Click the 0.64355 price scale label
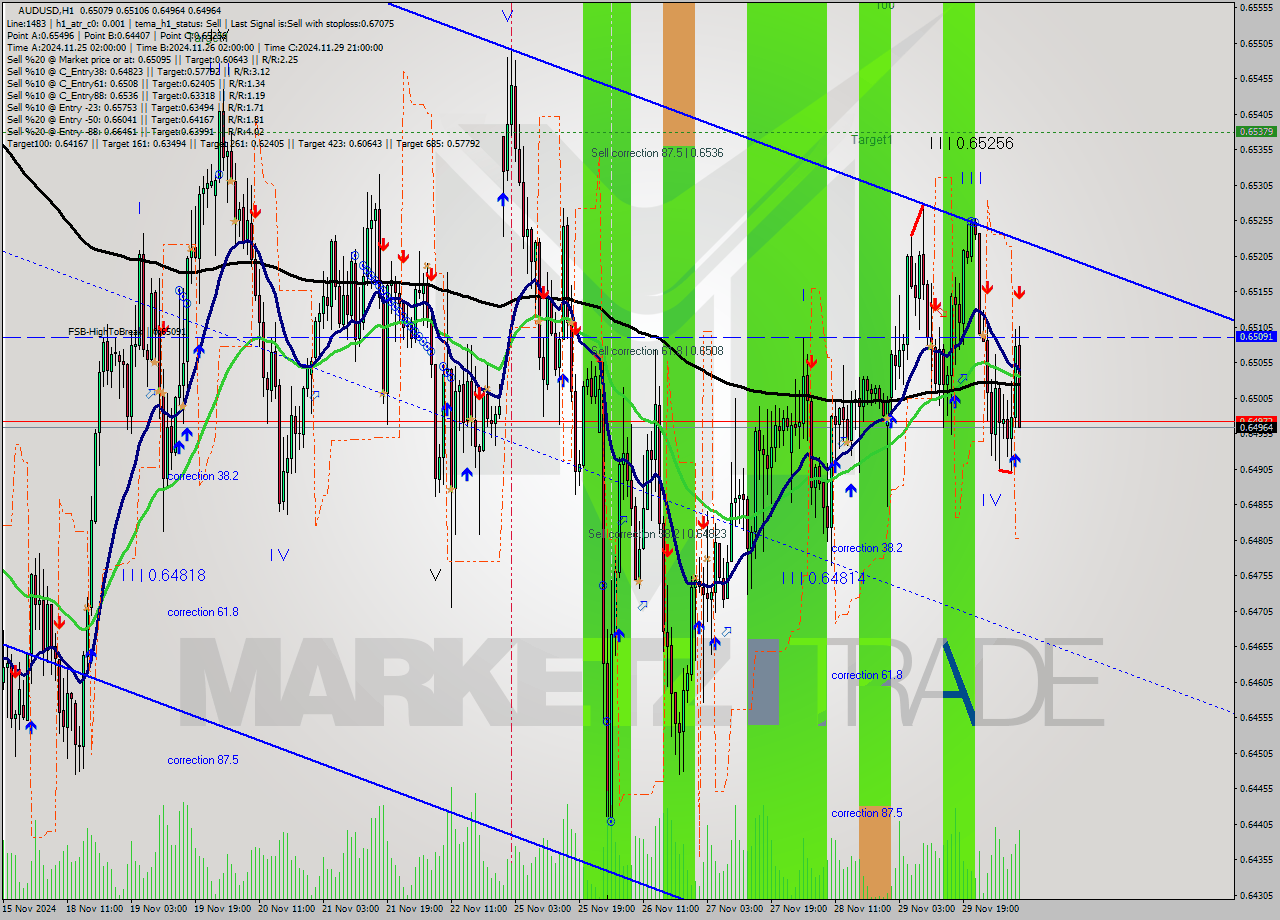This screenshot has height=920, width=1280. 1257,859
